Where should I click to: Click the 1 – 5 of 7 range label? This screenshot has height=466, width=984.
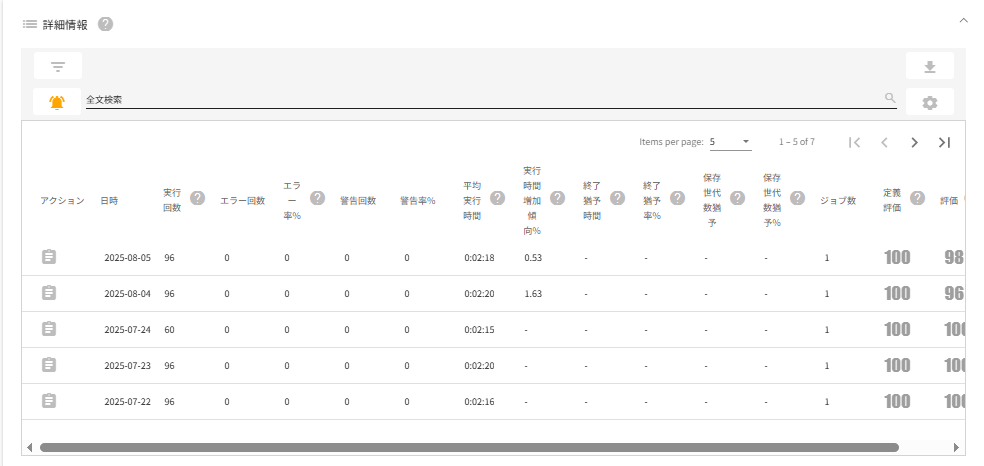[797, 142]
